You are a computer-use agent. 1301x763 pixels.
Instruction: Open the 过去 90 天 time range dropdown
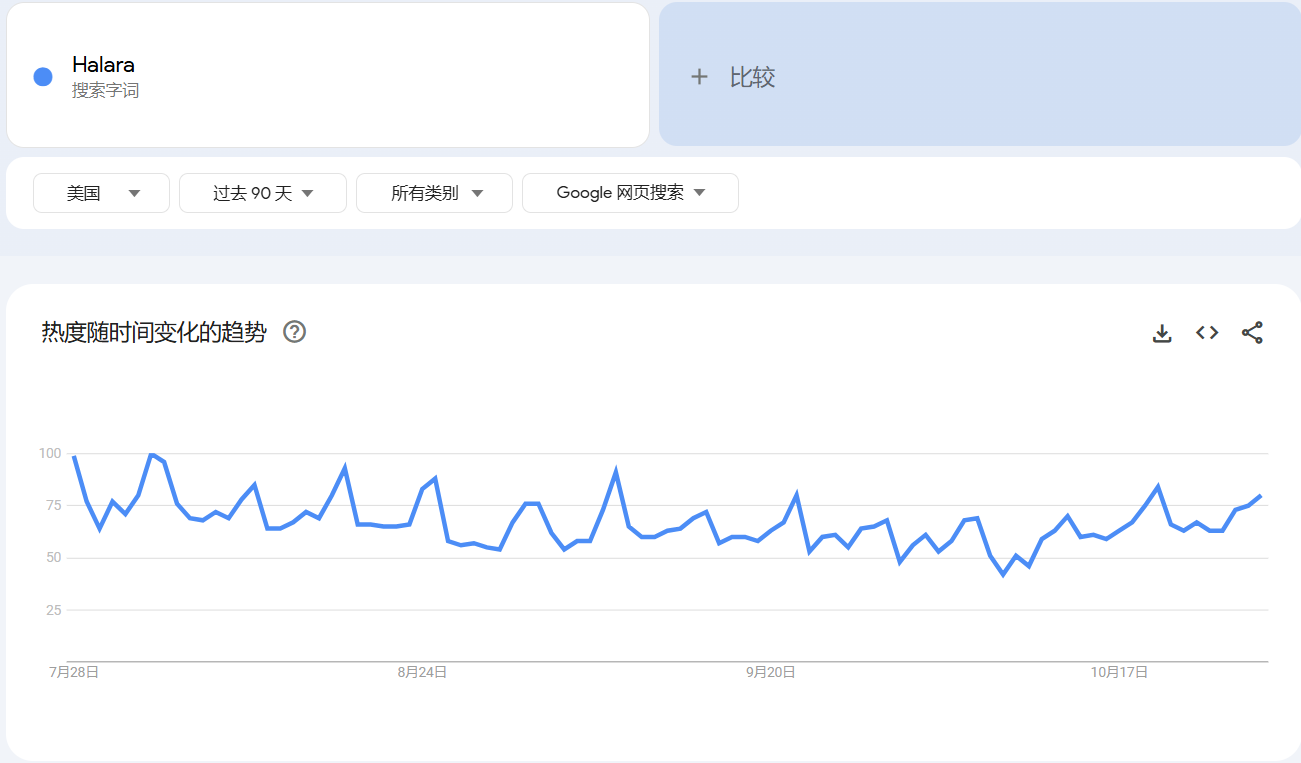tap(262, 193)
